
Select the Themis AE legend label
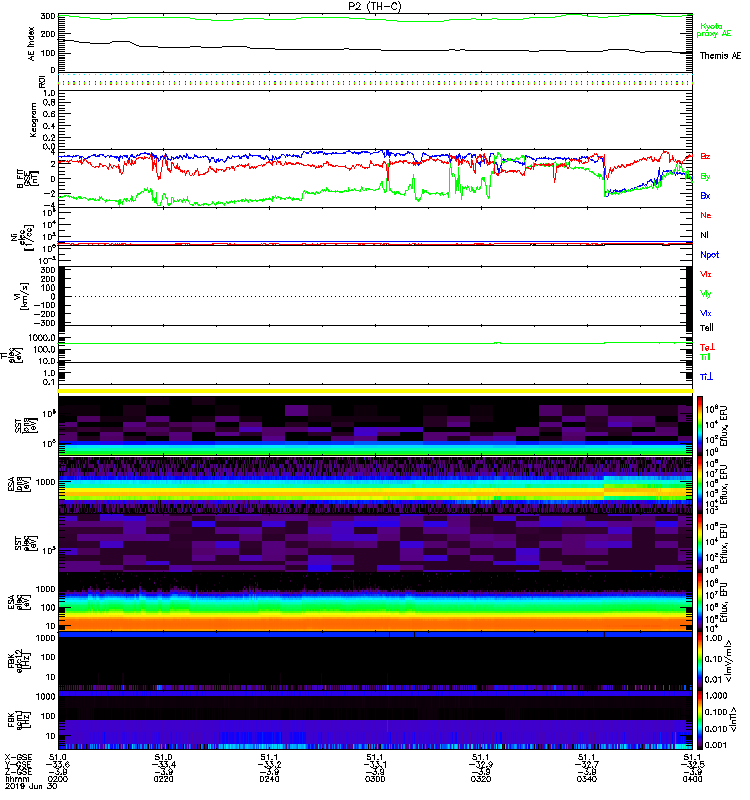[x=720, y=56]
